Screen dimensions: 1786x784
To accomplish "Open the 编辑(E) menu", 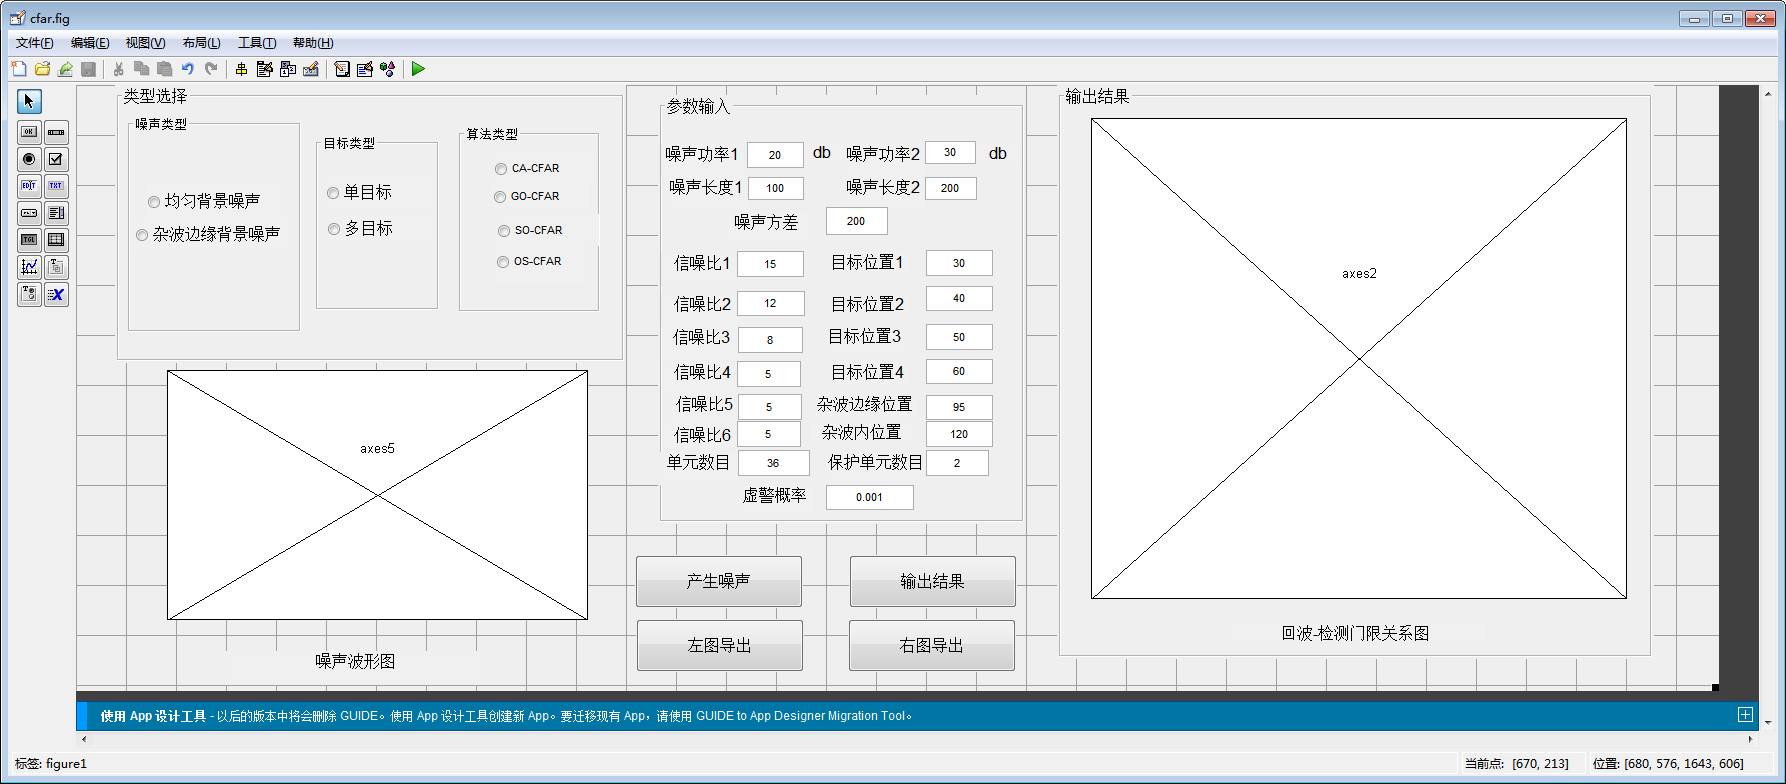I will point(90,43).
